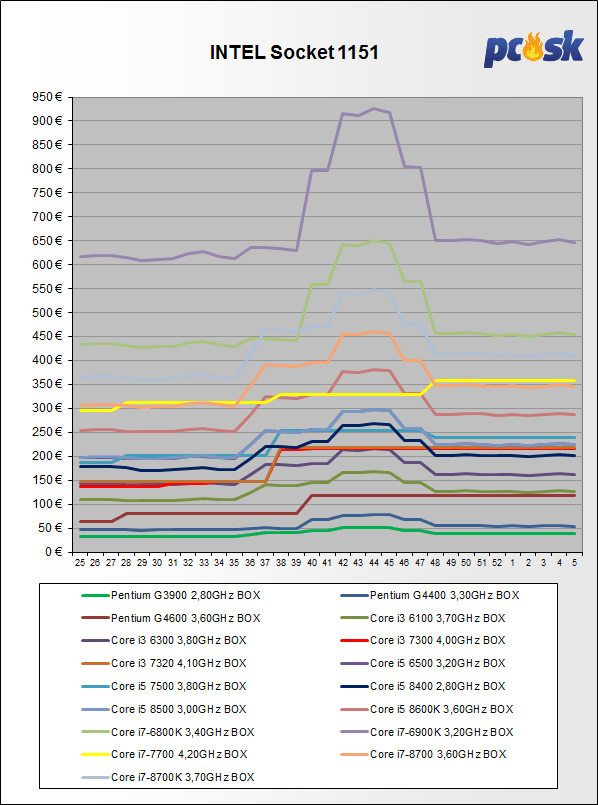
Task: Click the green Pentium G3900 legend line swatch
Action: point(94,596)
